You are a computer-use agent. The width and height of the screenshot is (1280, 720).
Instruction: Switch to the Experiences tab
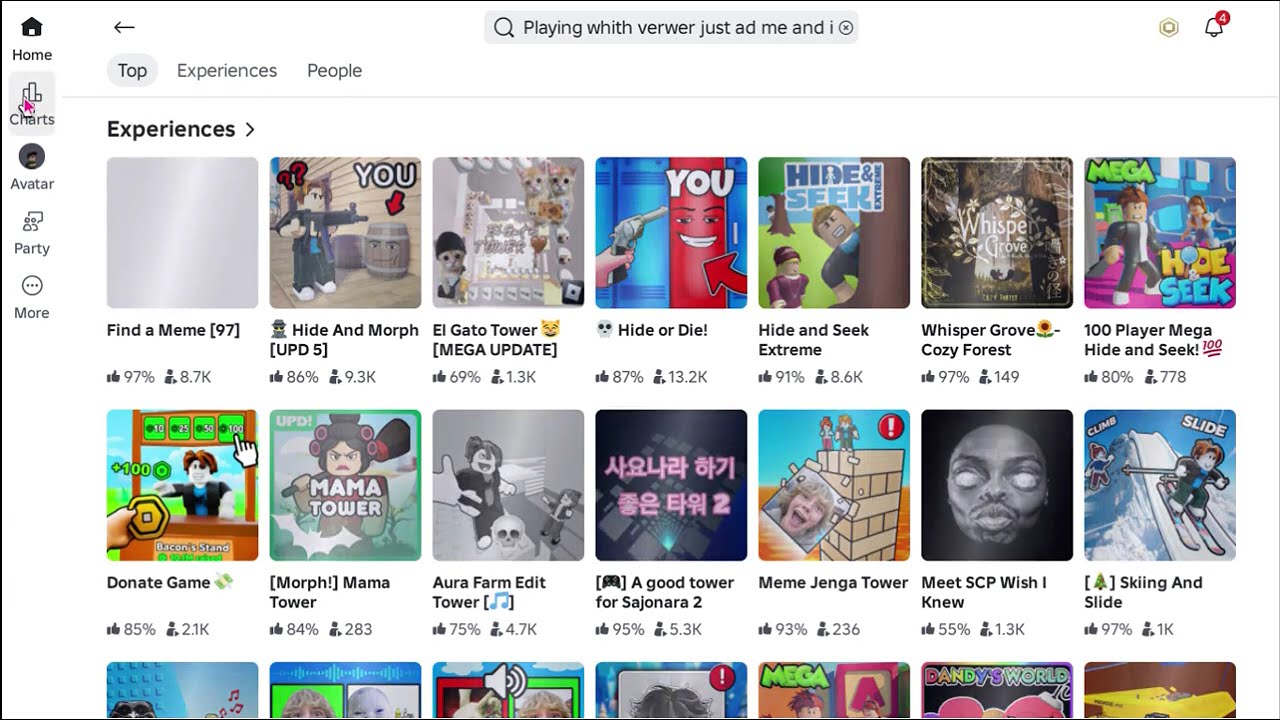coord(227,71)
